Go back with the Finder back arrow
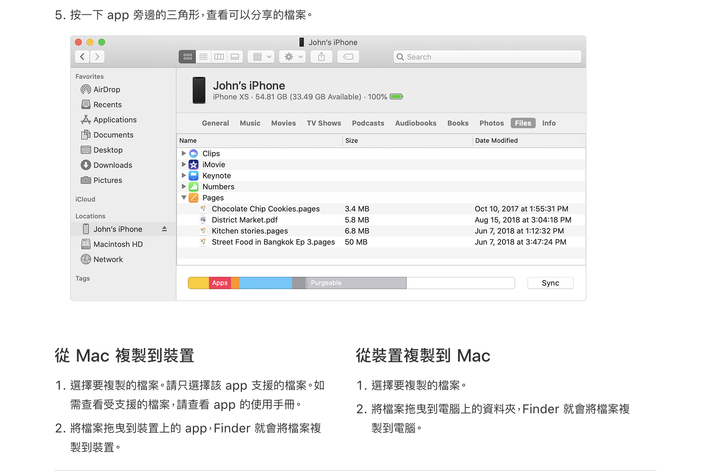Viewport: 720px width, 476px height. (x=82, y=56)
